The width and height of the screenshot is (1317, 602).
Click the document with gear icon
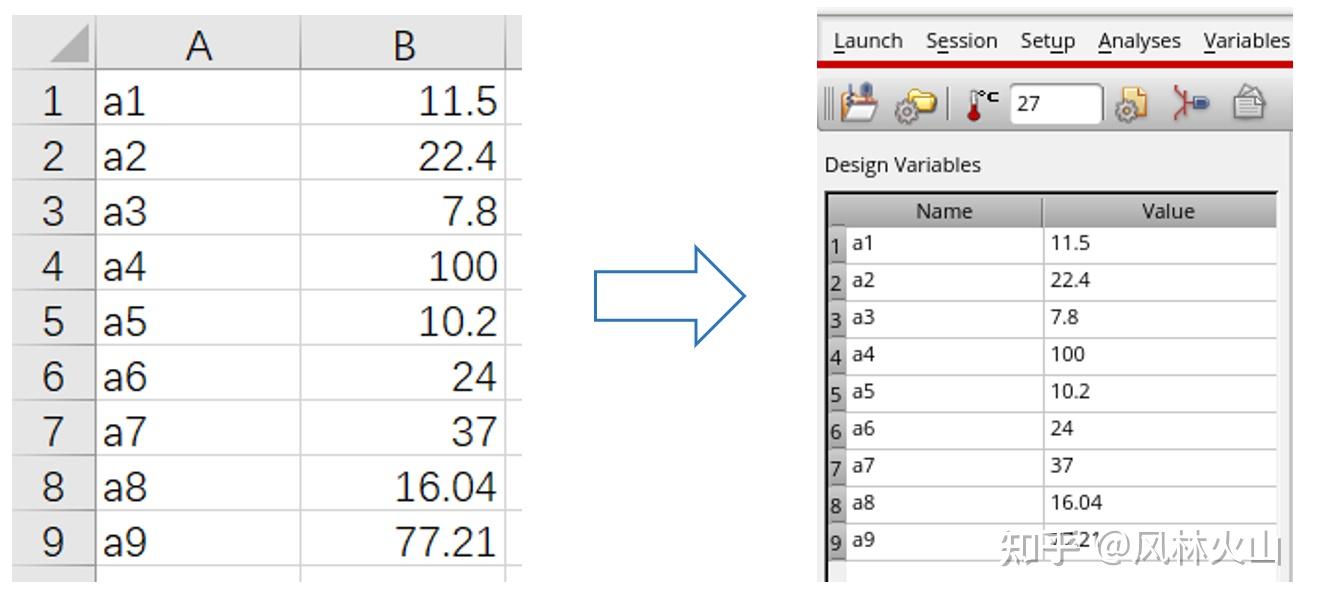pyautogui.click(x=1132, y=103)
